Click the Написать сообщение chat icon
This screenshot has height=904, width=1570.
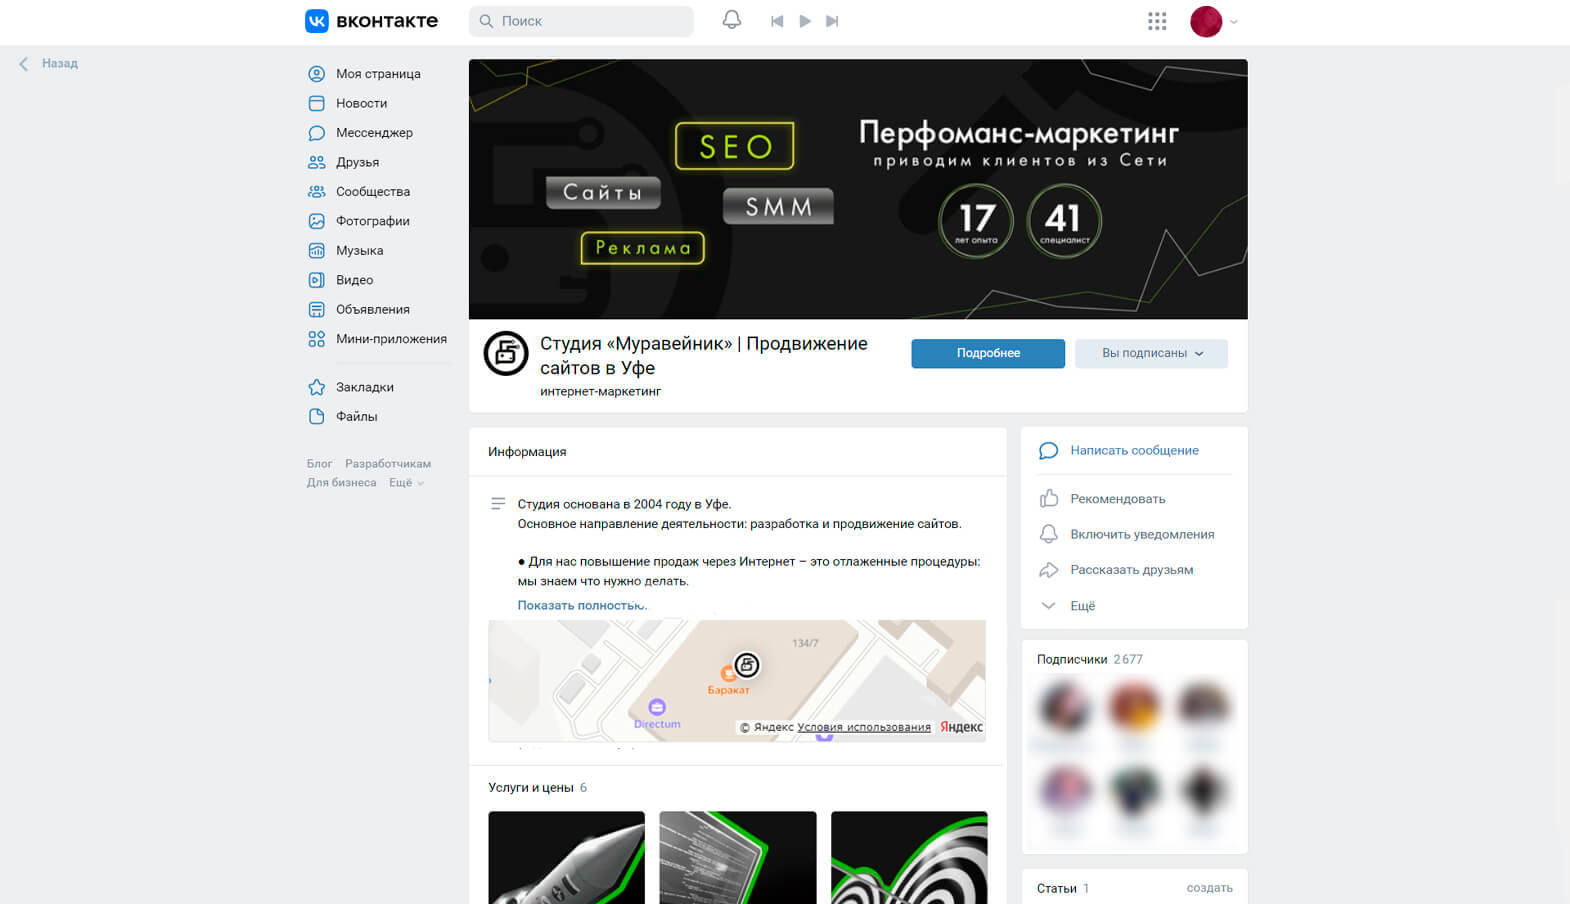point(1048,451)
